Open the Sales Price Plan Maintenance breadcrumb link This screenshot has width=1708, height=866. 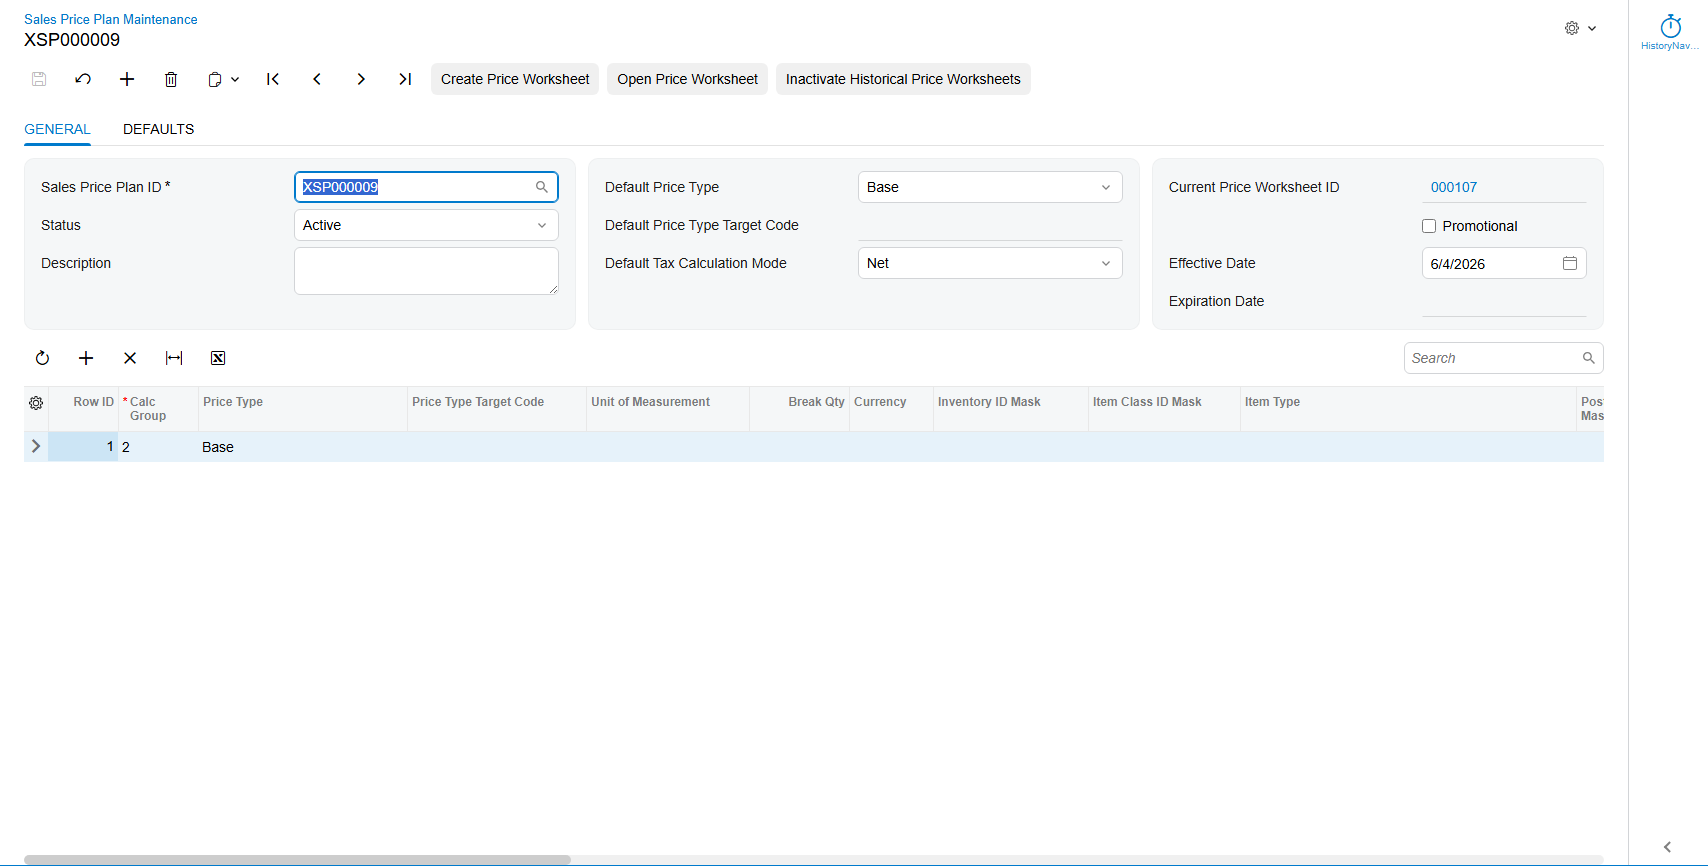(111, 19)
